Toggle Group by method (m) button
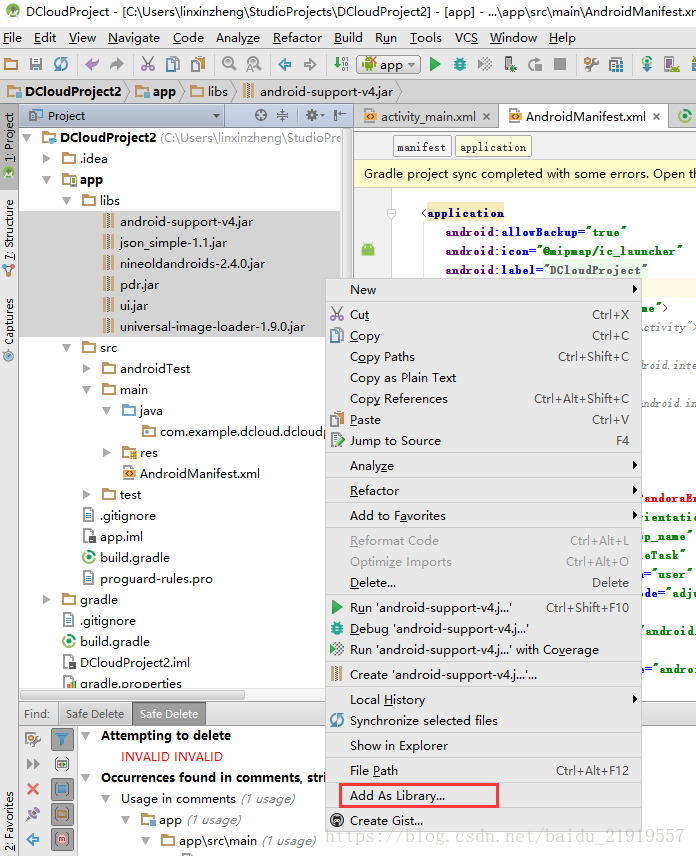Viewport: 696px width, 856px height. click(62, 839)
